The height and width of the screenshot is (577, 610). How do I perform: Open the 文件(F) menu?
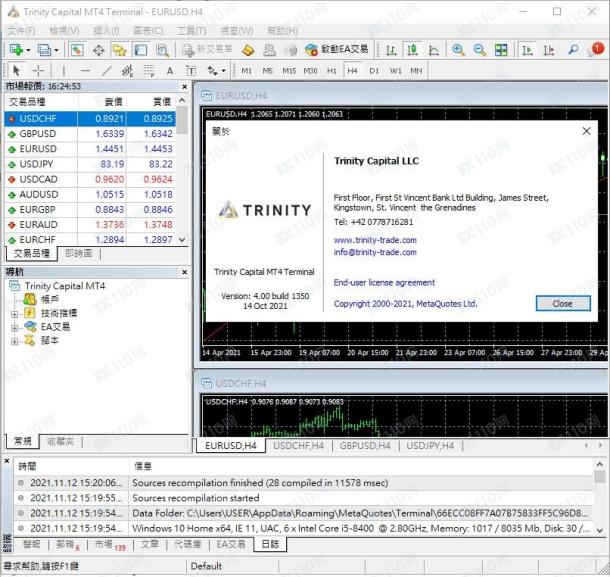coord(21,30)
